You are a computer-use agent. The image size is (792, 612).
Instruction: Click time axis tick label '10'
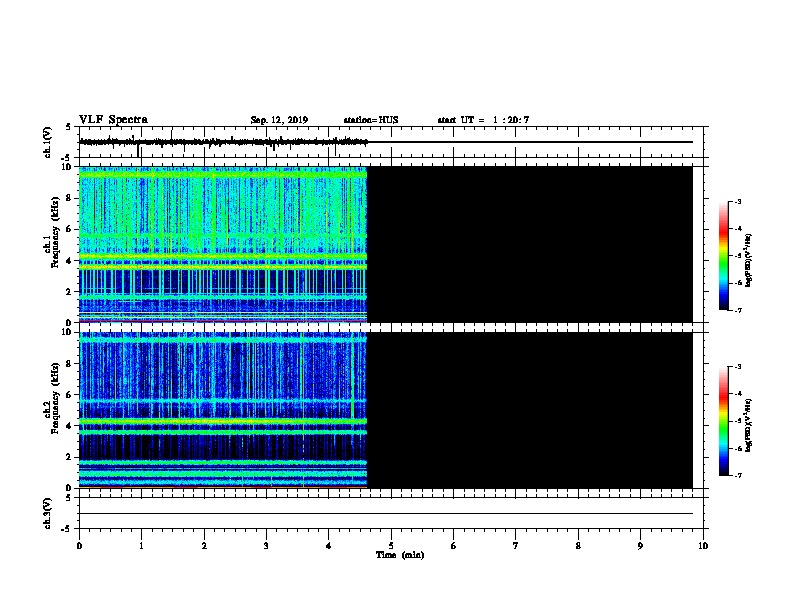coord(703,546)
